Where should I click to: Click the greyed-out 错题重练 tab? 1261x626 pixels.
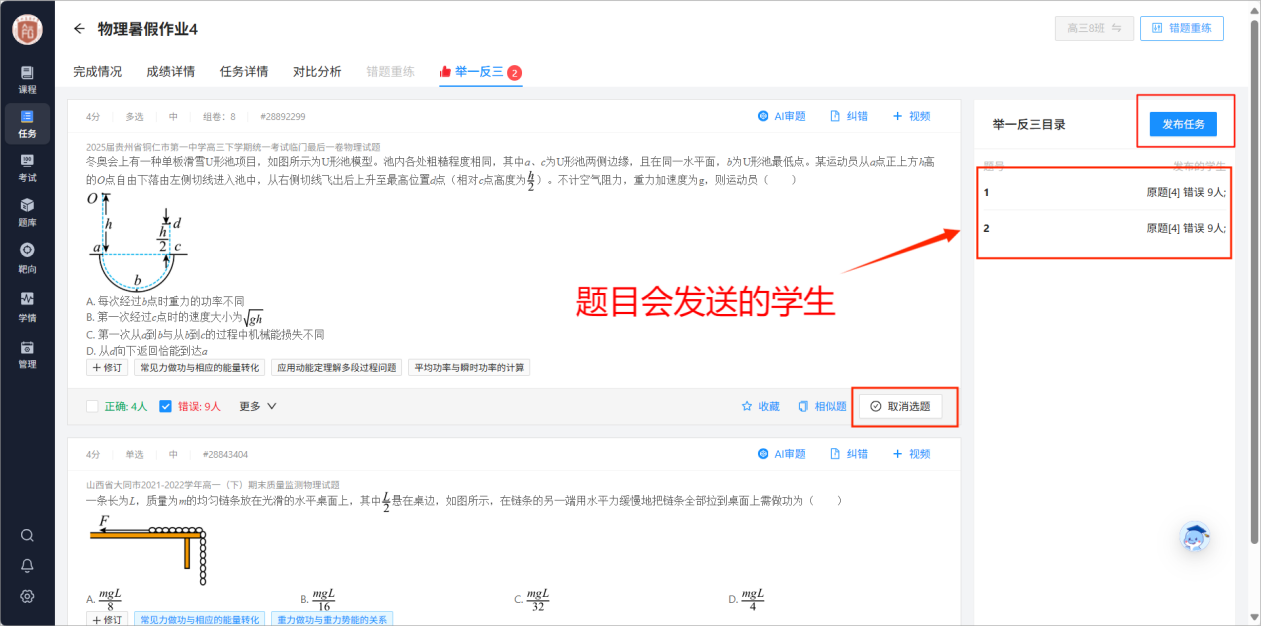click(x=390, y=72)
